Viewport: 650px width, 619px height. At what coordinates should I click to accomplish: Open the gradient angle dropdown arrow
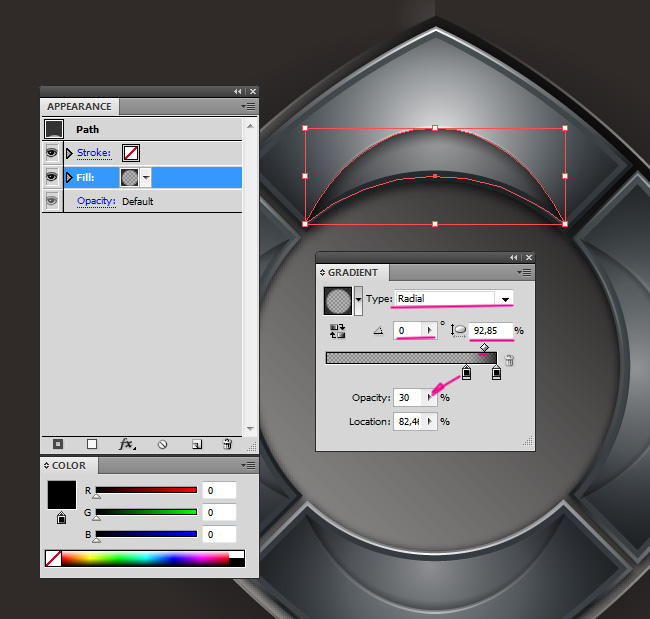coord(429,330)
